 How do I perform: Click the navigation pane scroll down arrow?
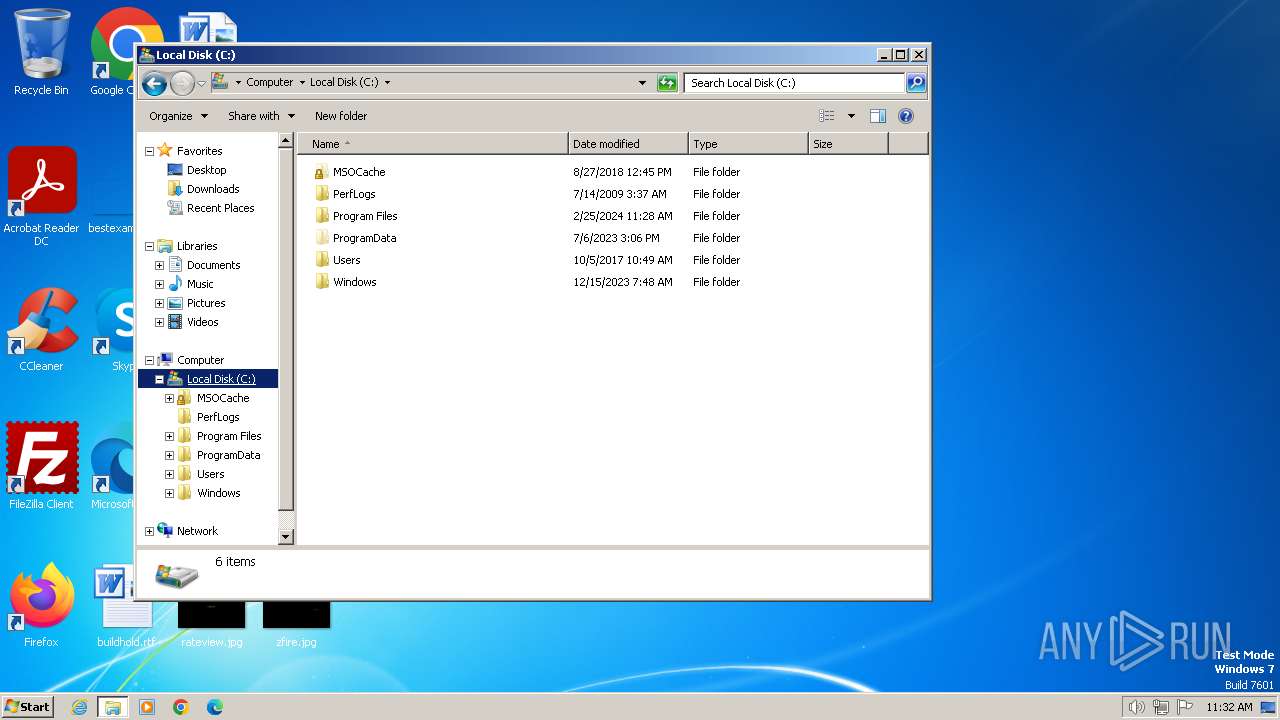pos(285,537)
